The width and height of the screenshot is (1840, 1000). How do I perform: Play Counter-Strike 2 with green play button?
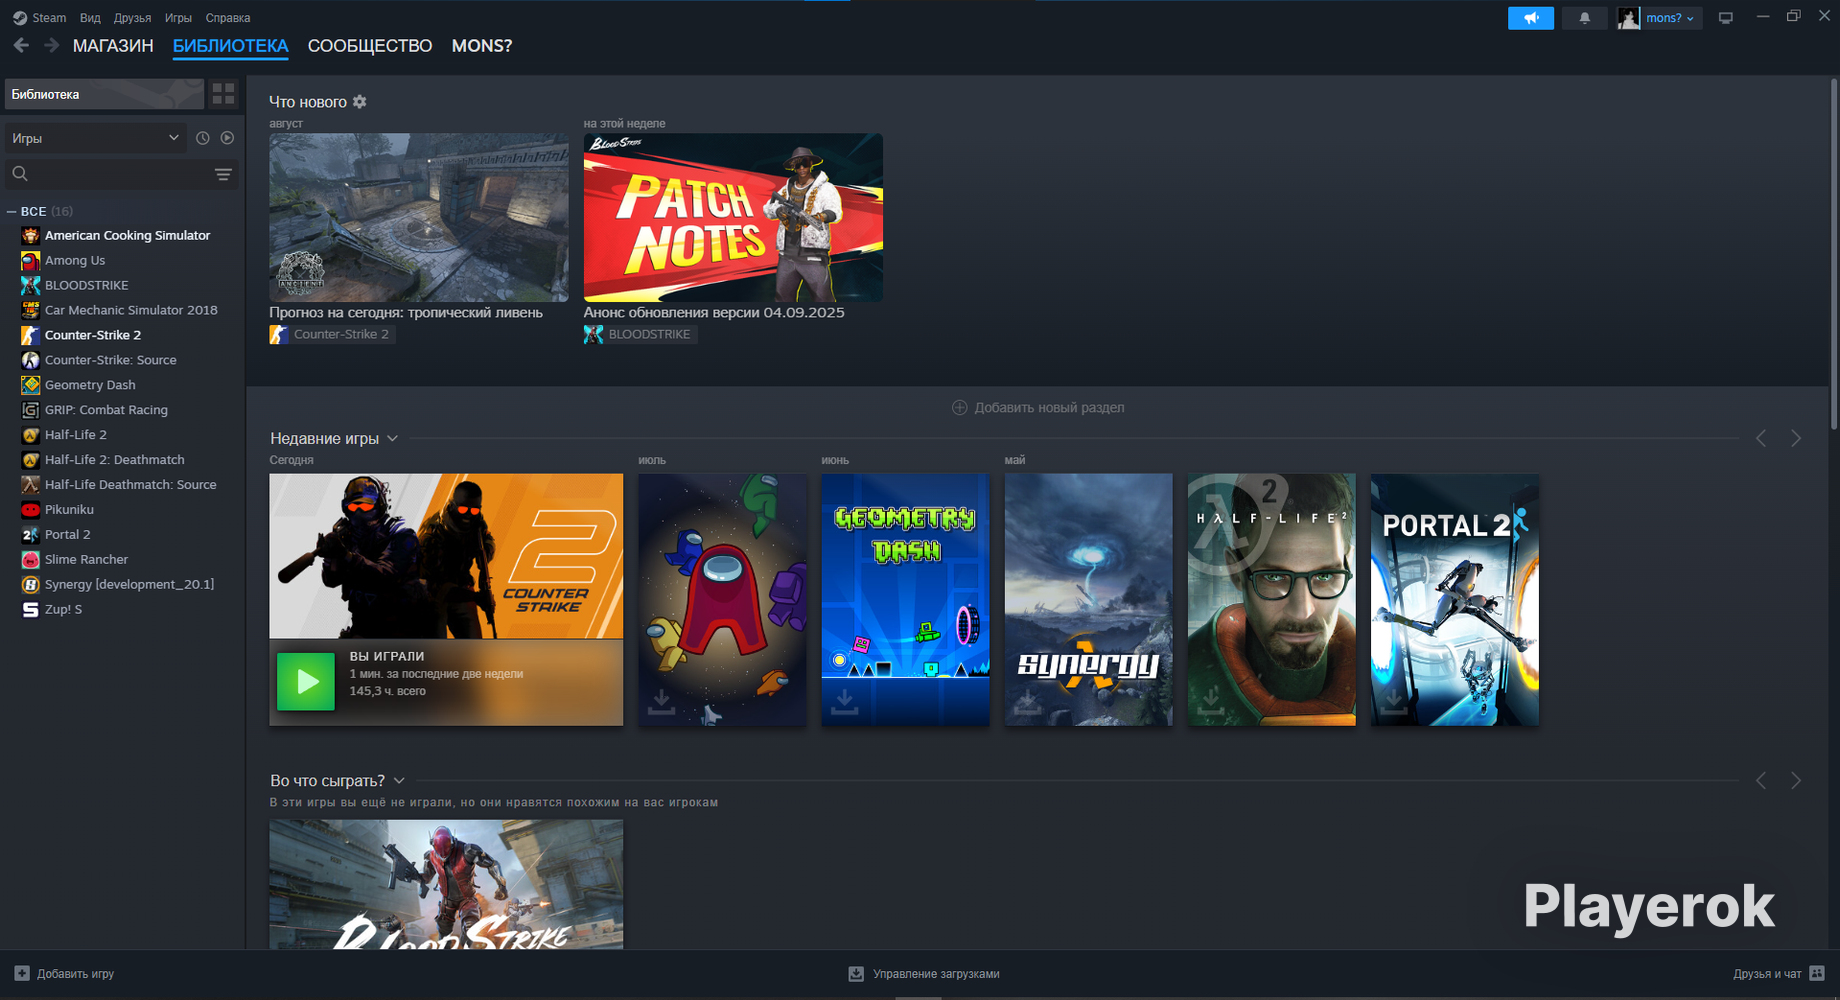click(x=306, y=682)
